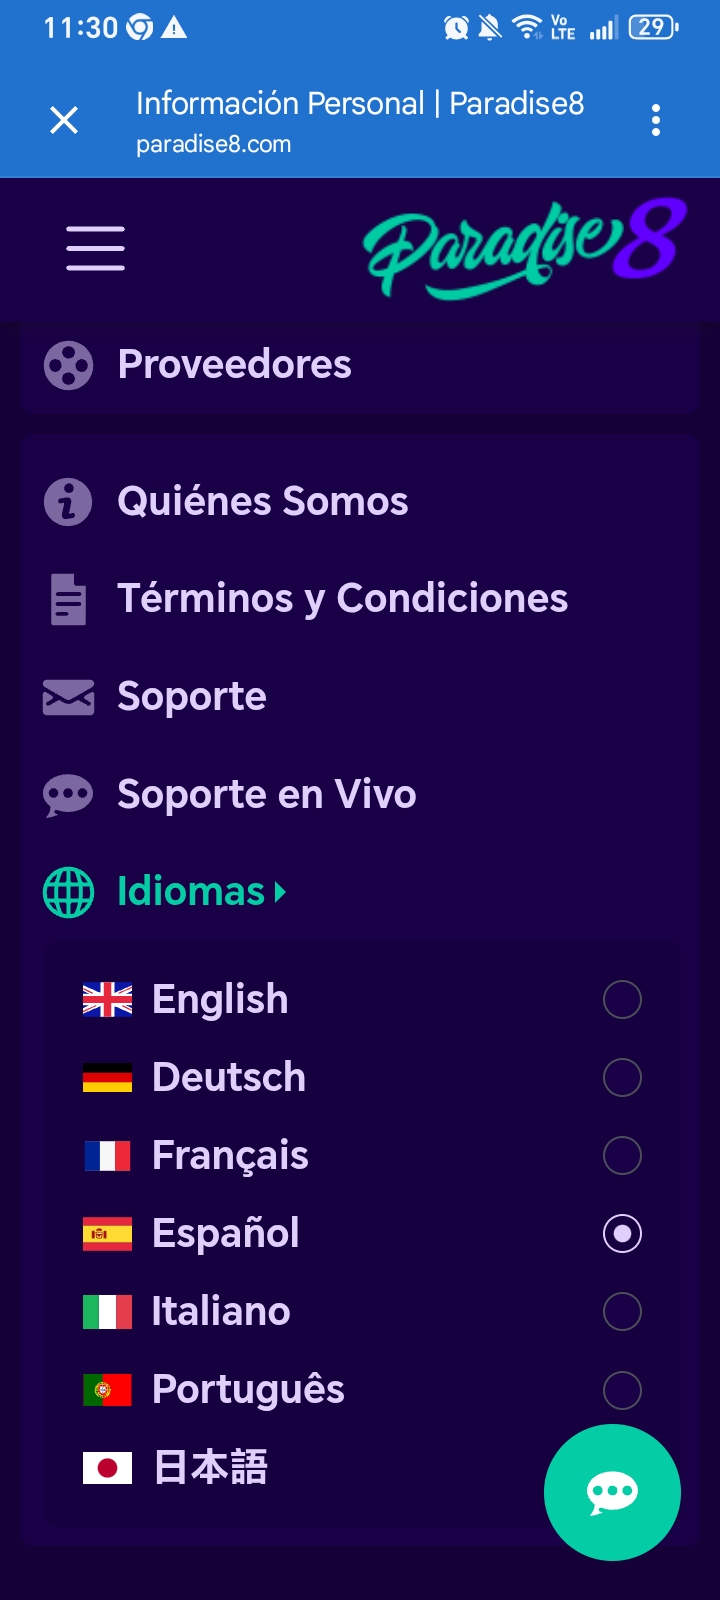This screenshot has height=1600, width=720.
Task: Select the Japanese language option
Action: pos(210,1467)
